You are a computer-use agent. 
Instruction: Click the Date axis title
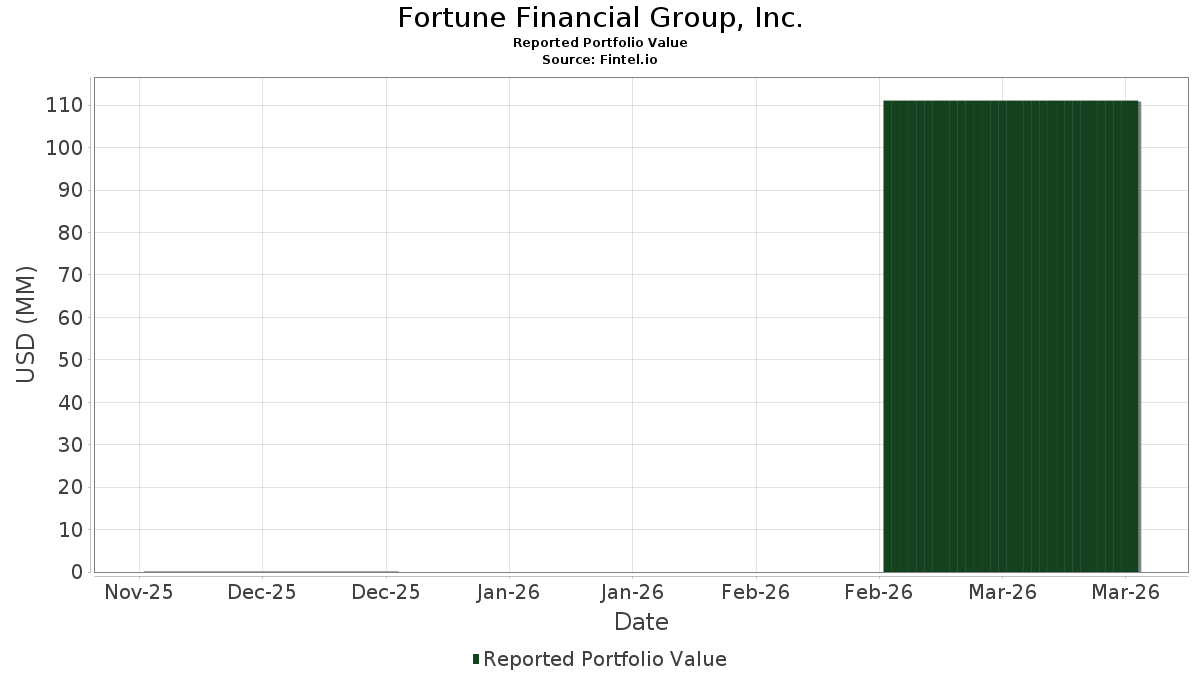(641, 622)
